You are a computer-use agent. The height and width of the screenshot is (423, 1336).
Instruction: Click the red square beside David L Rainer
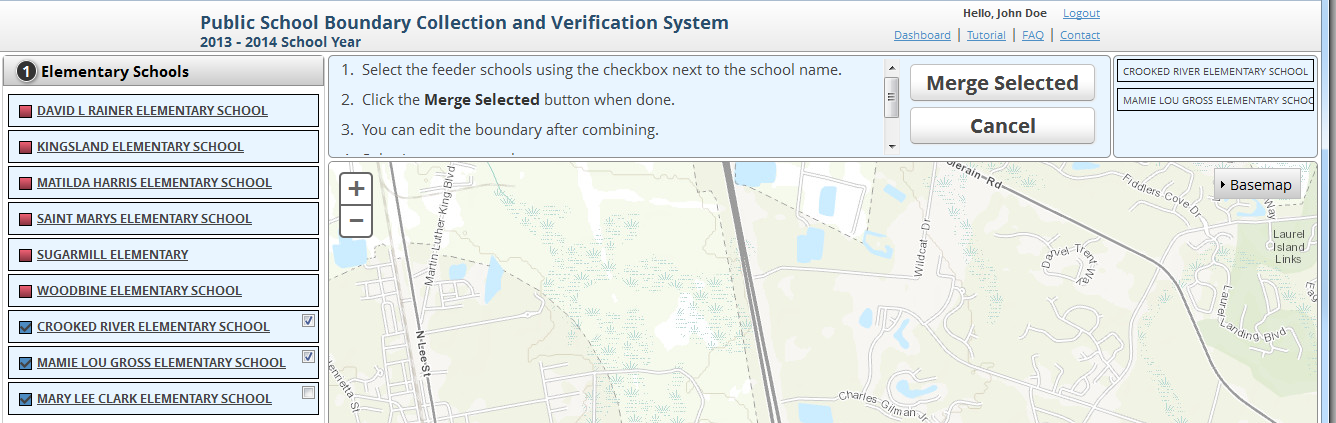pyautogui.click(x=26, y=111)
